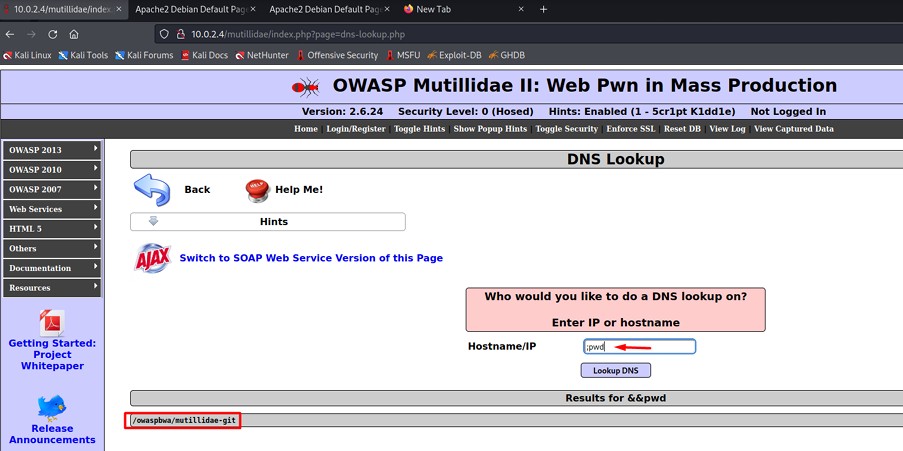Click the browser Home icon
This screenshot has width=903, height=451.
(74, 35)
